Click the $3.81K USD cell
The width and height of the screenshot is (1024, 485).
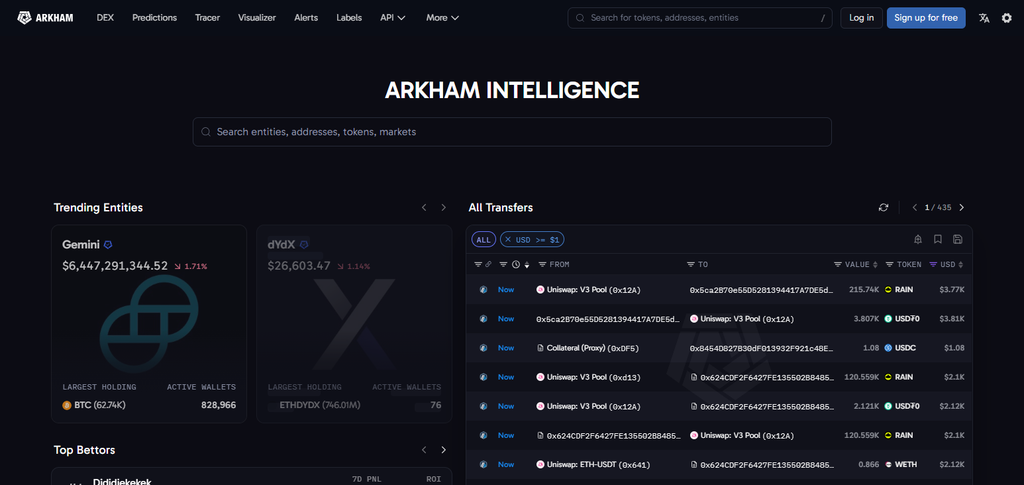952,319
